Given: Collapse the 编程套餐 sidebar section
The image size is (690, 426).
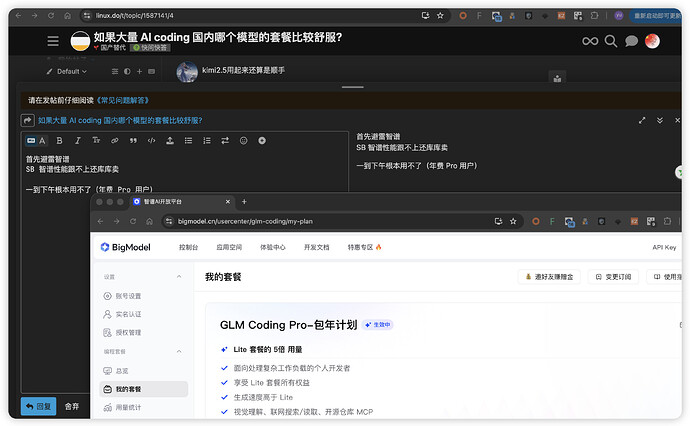Looking at the screenshot, I should pyautogui.click(x=179, y=352).
